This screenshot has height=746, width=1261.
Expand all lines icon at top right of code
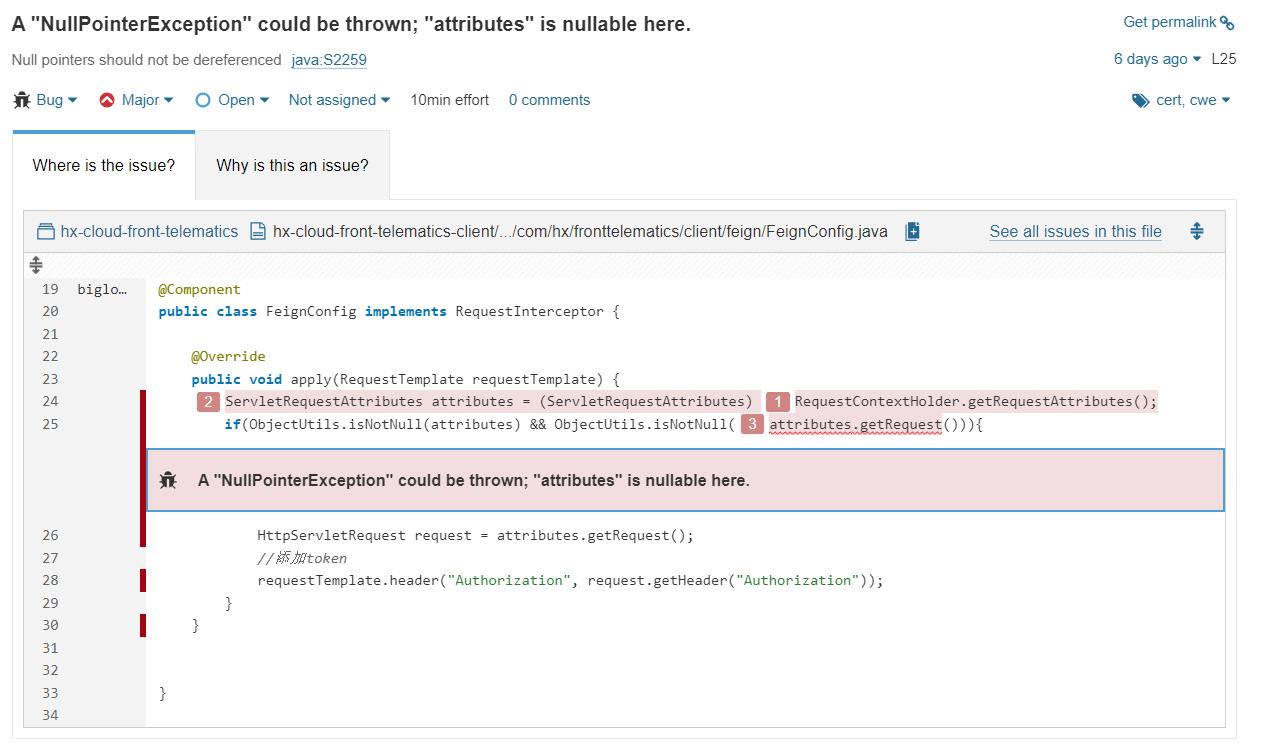click(1197, 232)
